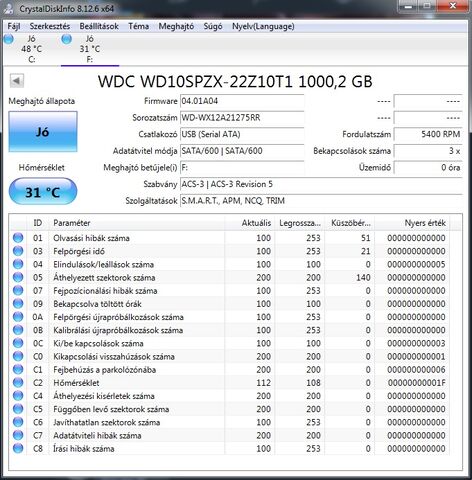Click status icon for Írási hibák száma
The height and width of the screenshot is (480, 472).
click(18, 448)
